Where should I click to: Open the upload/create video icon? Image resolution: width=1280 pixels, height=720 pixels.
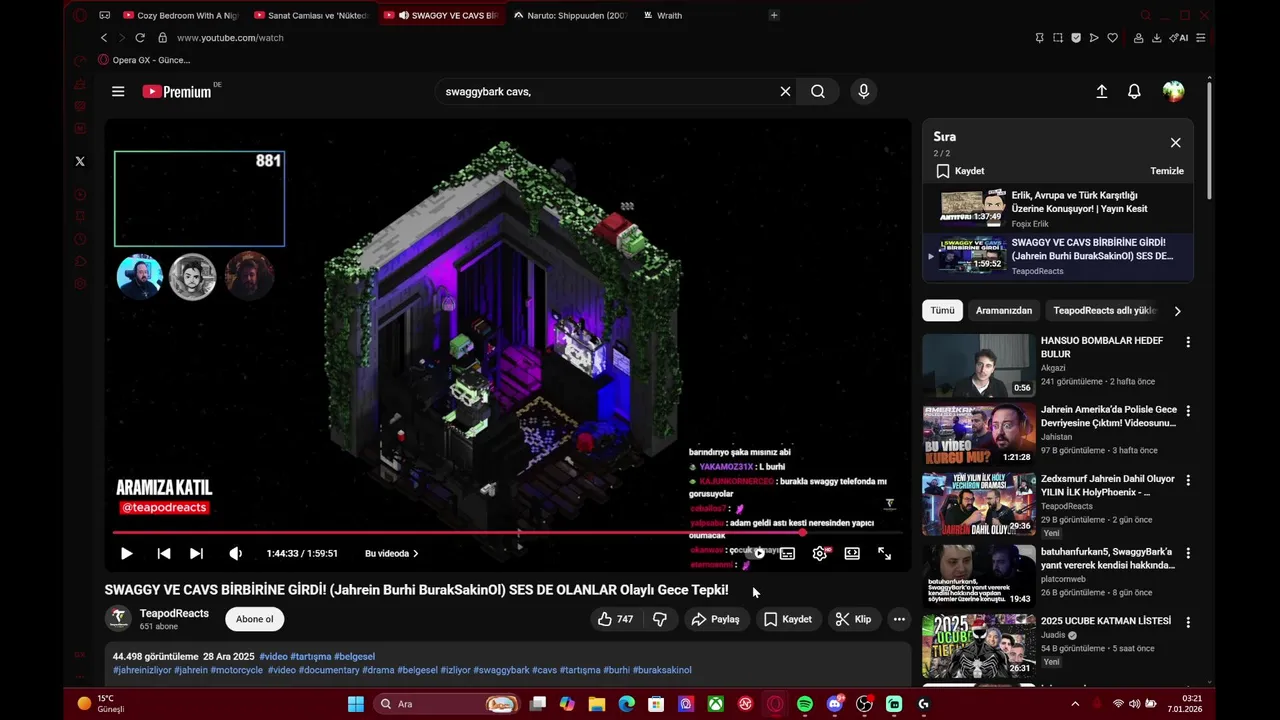click(1101, 92)
